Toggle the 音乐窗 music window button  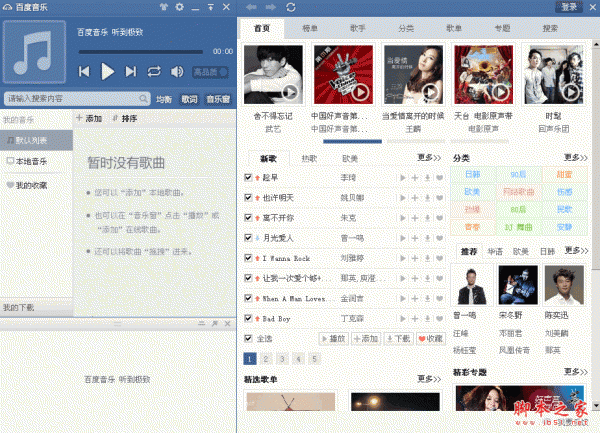(218, 99)
